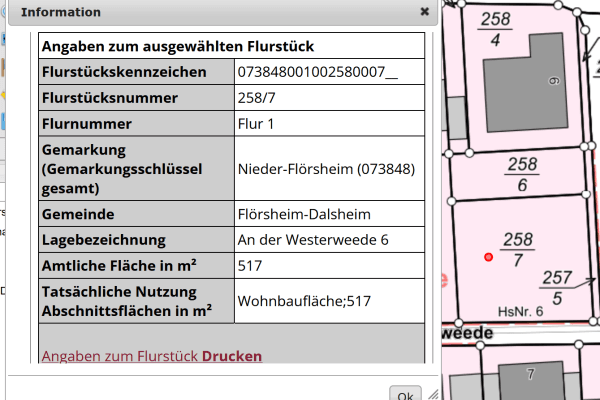Click parcel 258/6 label on map
Viewport: 600px width, 400px height.
point(522,175)
